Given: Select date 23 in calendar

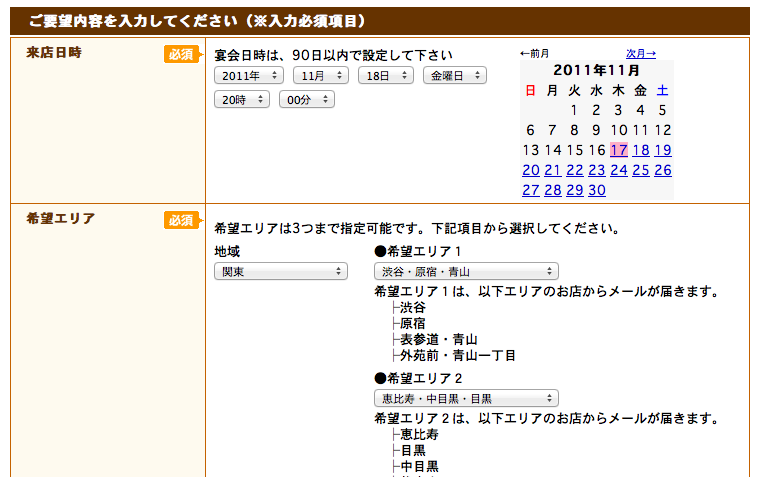Looking at the screenshot, I should point(597,170).
